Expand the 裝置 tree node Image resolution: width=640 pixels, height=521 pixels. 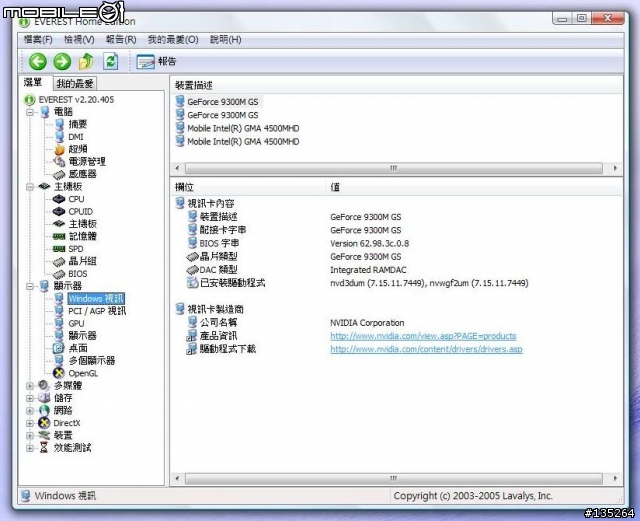click(x=30, y=436)
